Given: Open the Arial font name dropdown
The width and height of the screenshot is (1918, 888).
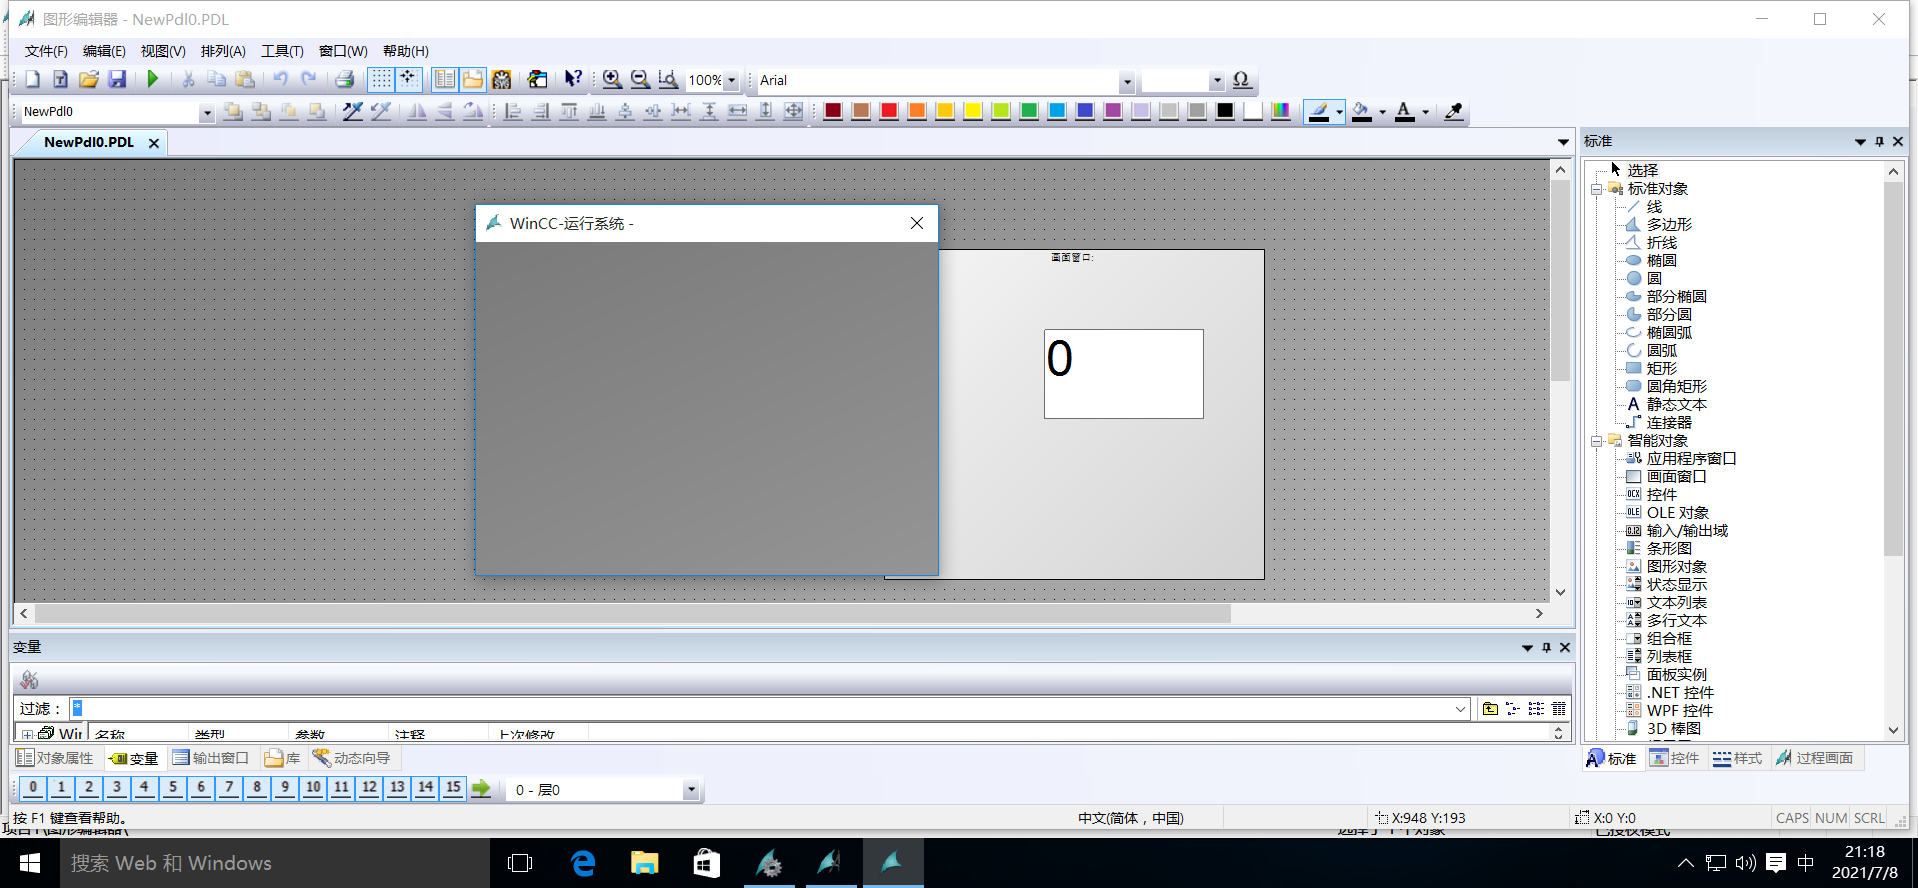Looking at the screenshot, I should click(1127, 81).
